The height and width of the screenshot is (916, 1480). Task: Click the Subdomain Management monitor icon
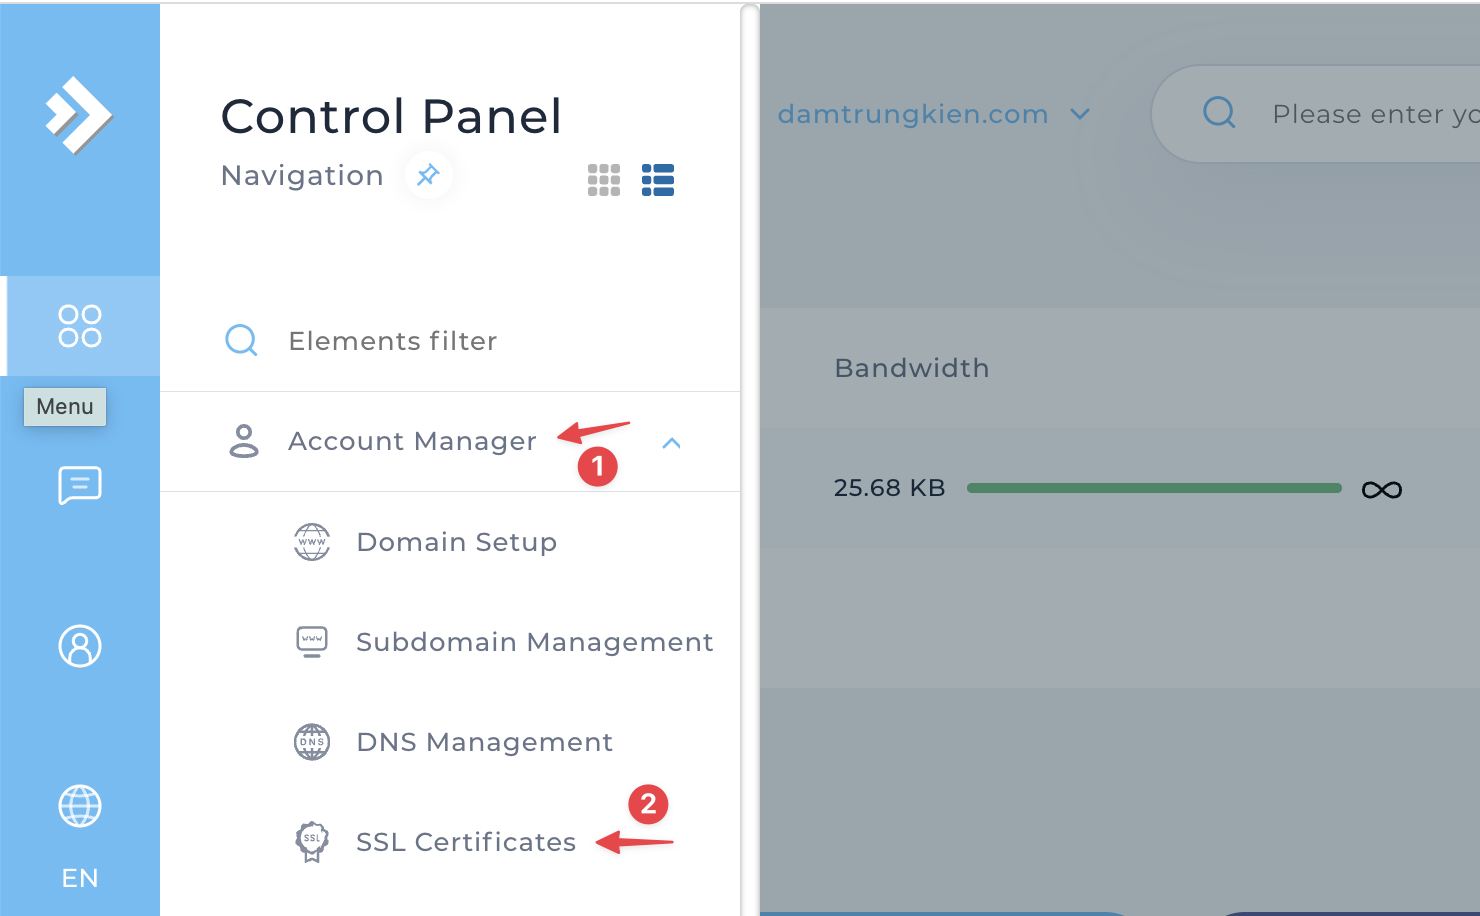[x=312, y=642]
